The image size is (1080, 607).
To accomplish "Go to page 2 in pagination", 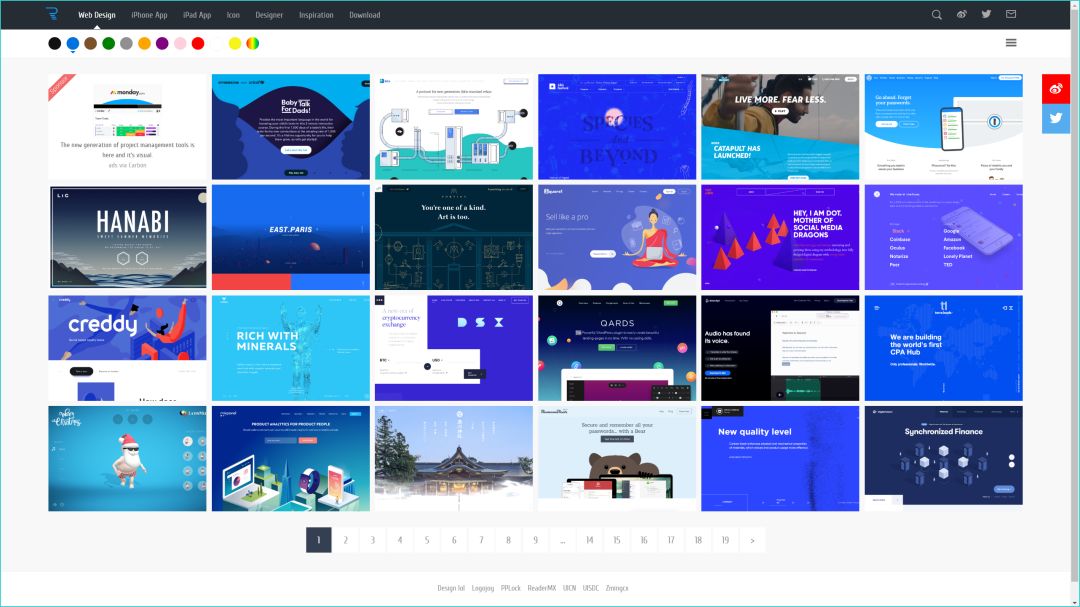I will click(x=345, y=540).
